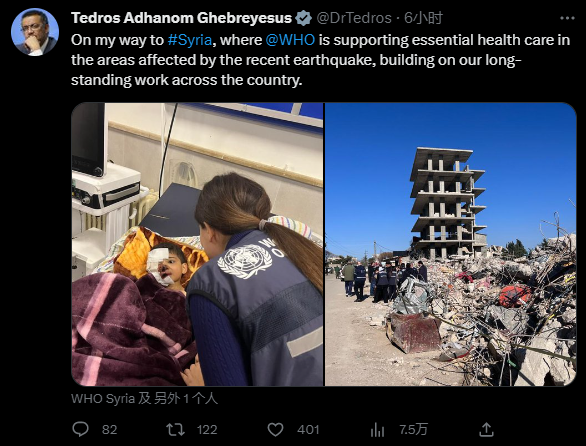Retweet this post using the retweet icon
The width and height of the screenshot is (586, 446).
[x=175, y=430]
